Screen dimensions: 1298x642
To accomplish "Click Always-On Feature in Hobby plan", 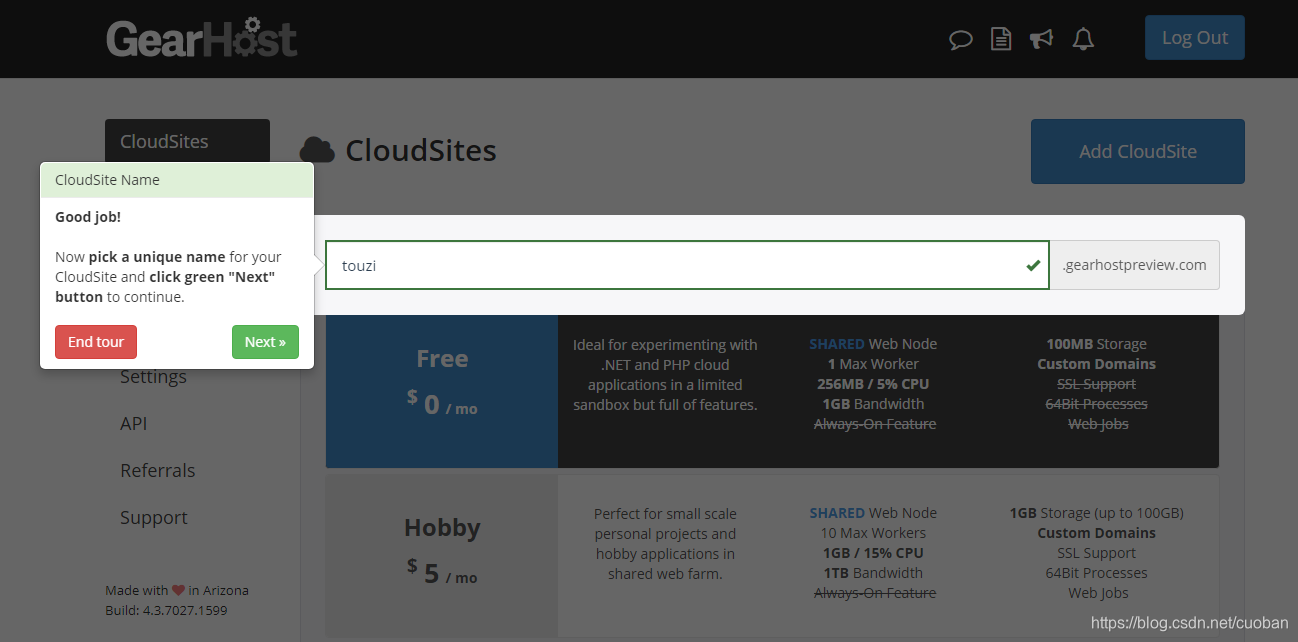I will (874, 593).
